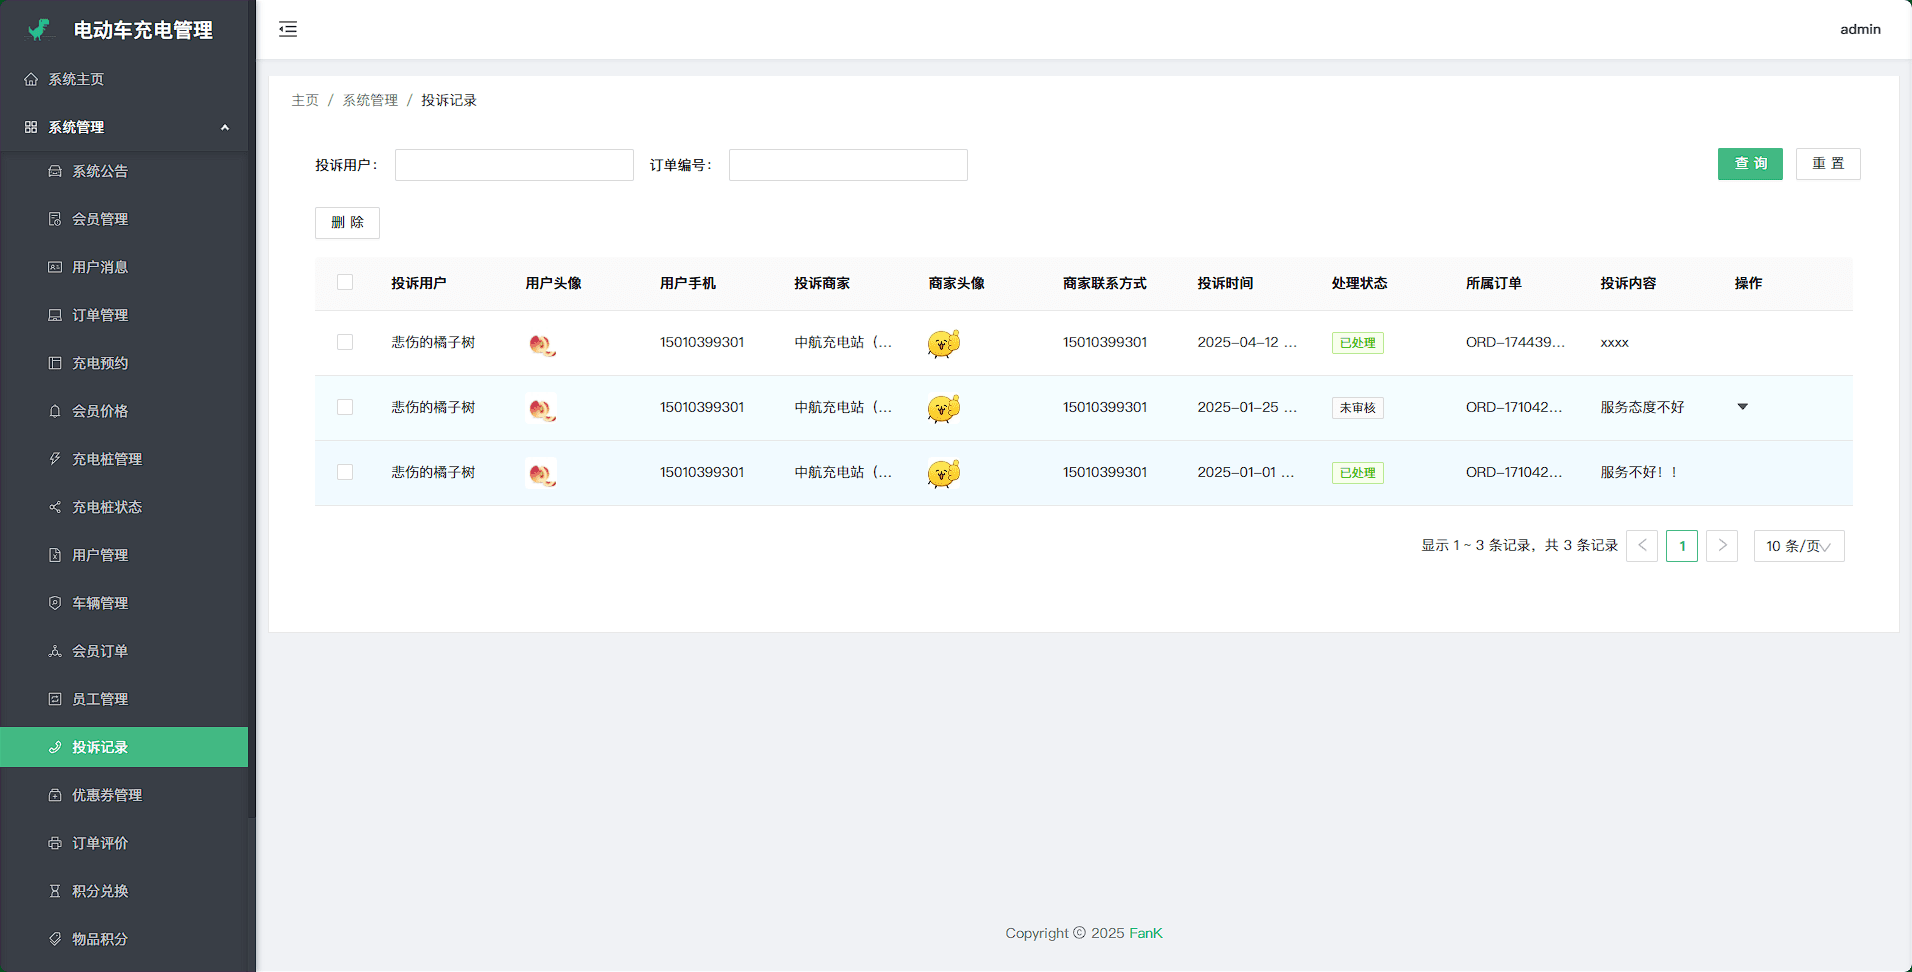Click the dinosaur logo icon in header
This screenshot has width=1912, height=972.
40,30
